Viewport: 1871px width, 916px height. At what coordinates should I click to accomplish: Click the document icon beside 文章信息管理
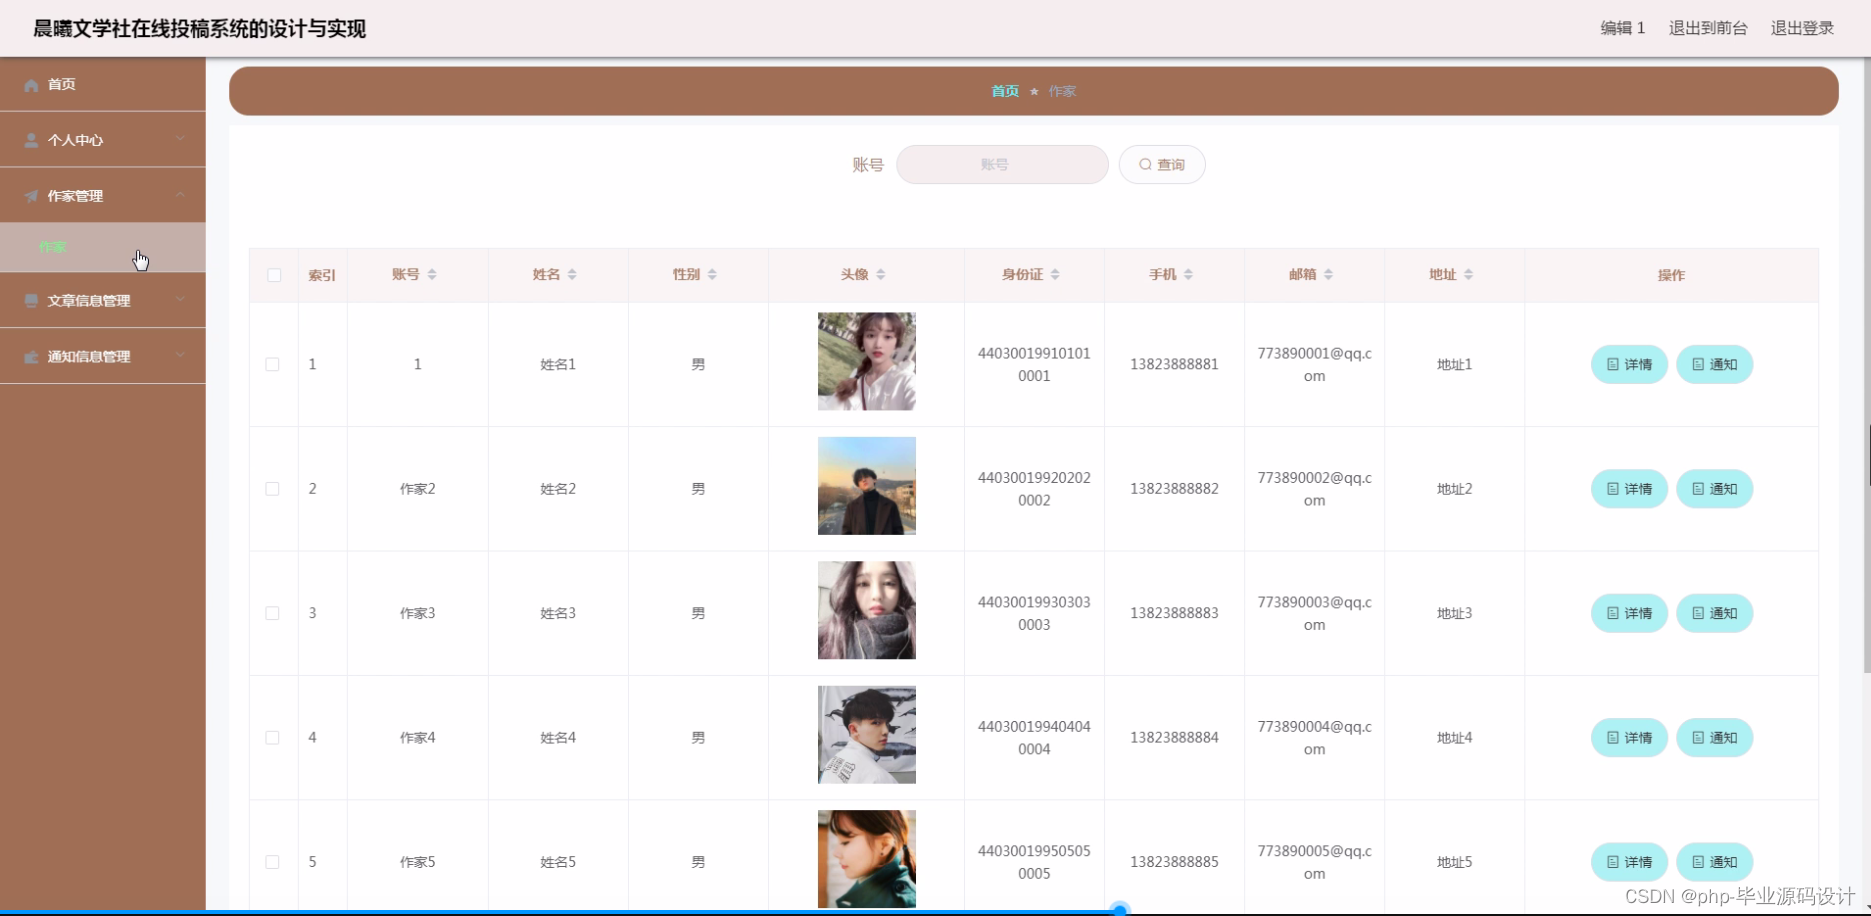tap(30, 300)
